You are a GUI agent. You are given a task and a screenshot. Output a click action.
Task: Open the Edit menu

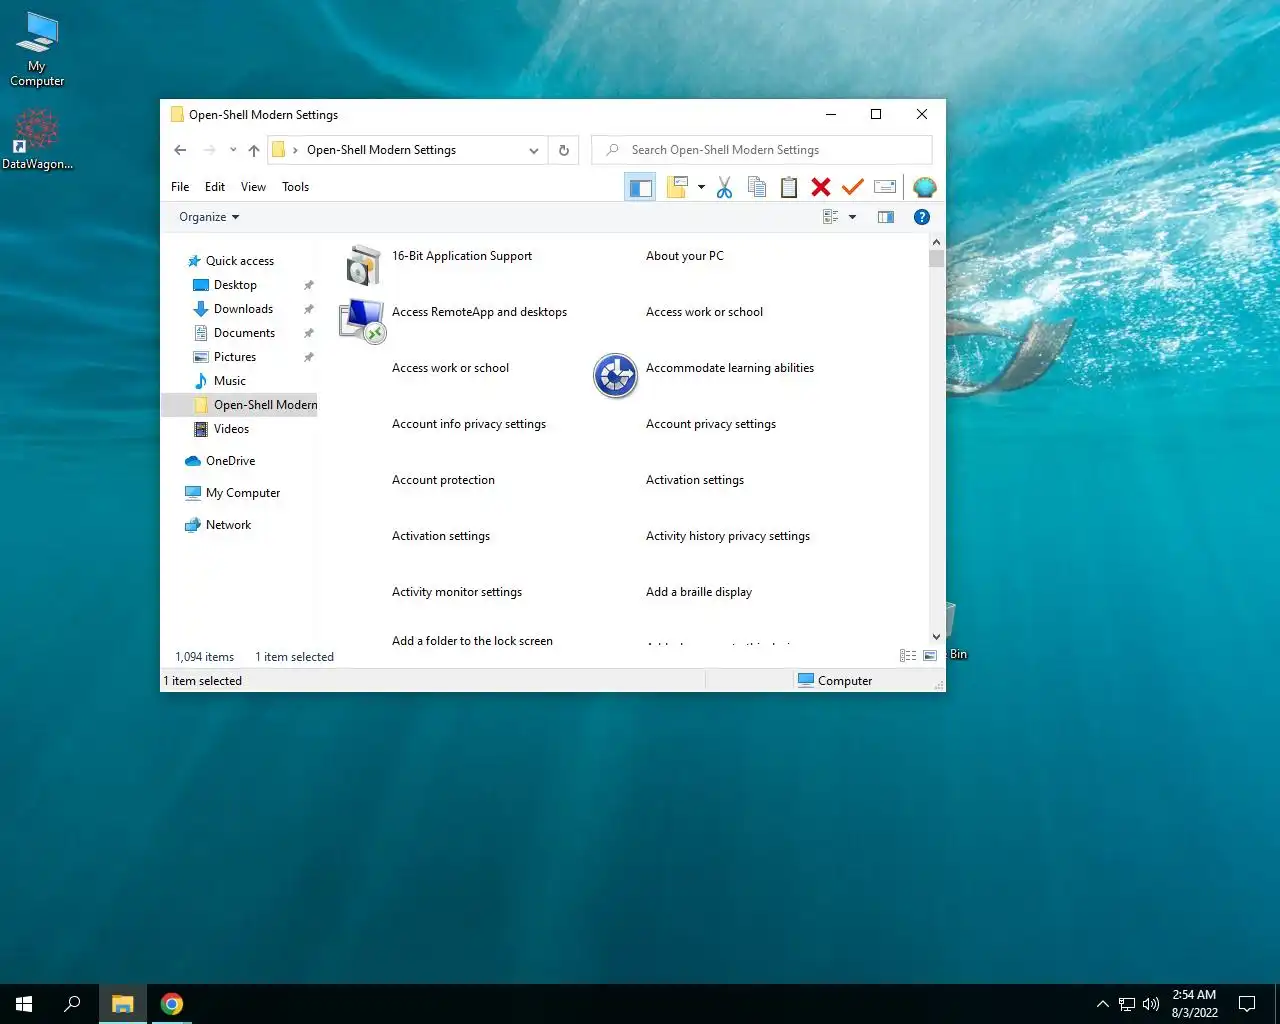215,187
